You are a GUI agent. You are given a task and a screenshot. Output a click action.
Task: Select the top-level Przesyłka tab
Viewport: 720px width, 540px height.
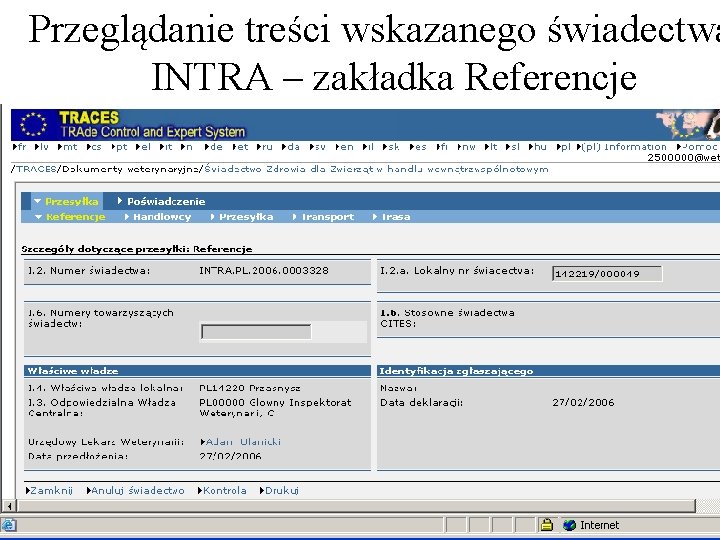(x=67, y=201)
